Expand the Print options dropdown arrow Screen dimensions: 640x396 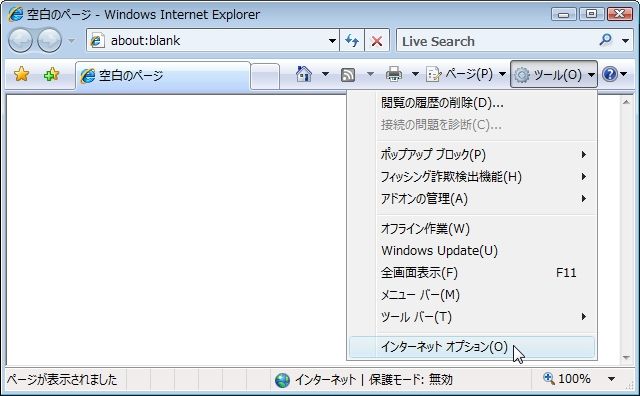click(415, 74)
